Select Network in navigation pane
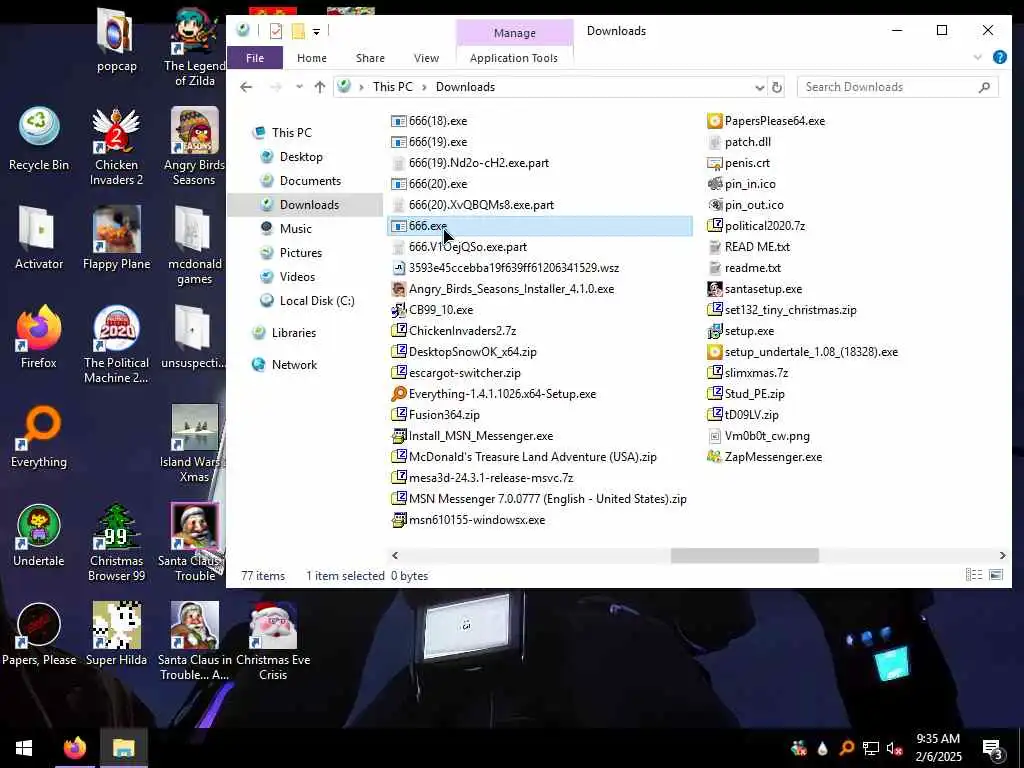The image size is (1024, 768). 294,364
